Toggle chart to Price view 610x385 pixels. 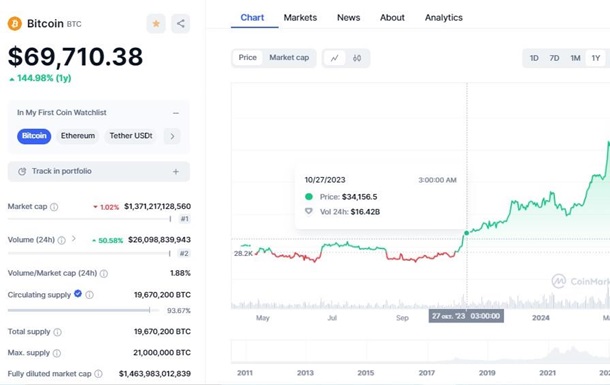(247, 58)
